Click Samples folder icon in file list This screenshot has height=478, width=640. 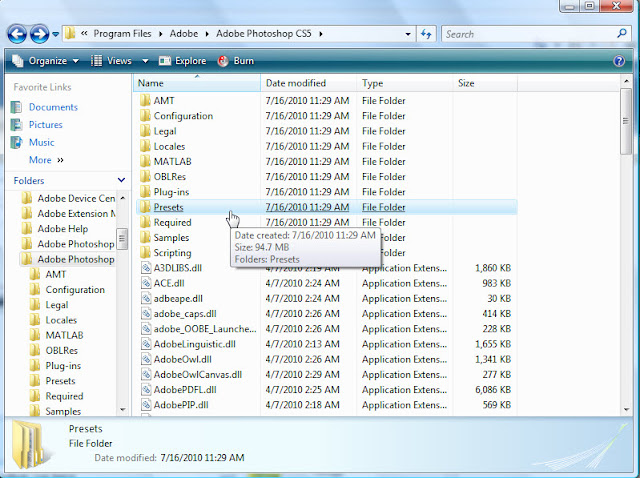click(x=145, y=237)
